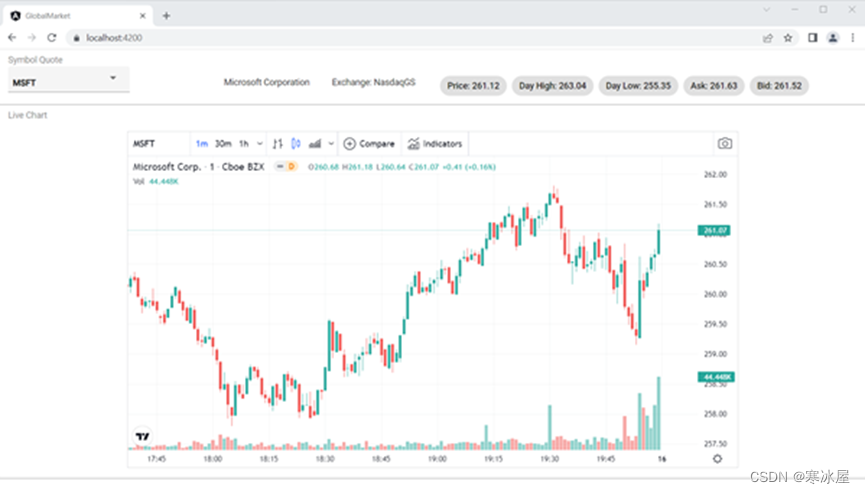Close the GlobalMarket tab

click(x=142, y=15)
